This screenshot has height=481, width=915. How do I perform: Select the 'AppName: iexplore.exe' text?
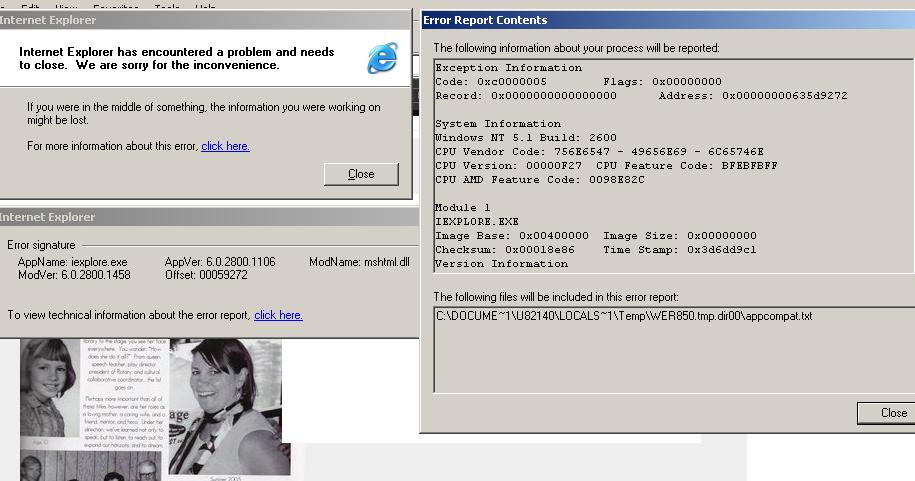72,262
